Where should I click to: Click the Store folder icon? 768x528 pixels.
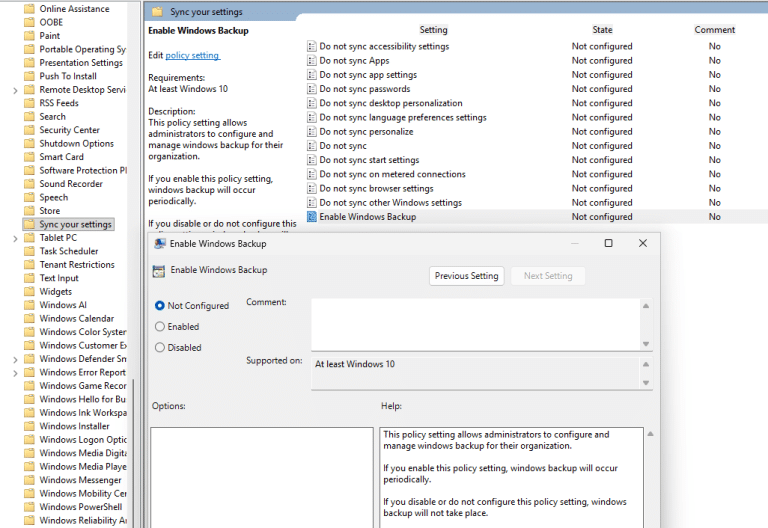pos(29,211)
